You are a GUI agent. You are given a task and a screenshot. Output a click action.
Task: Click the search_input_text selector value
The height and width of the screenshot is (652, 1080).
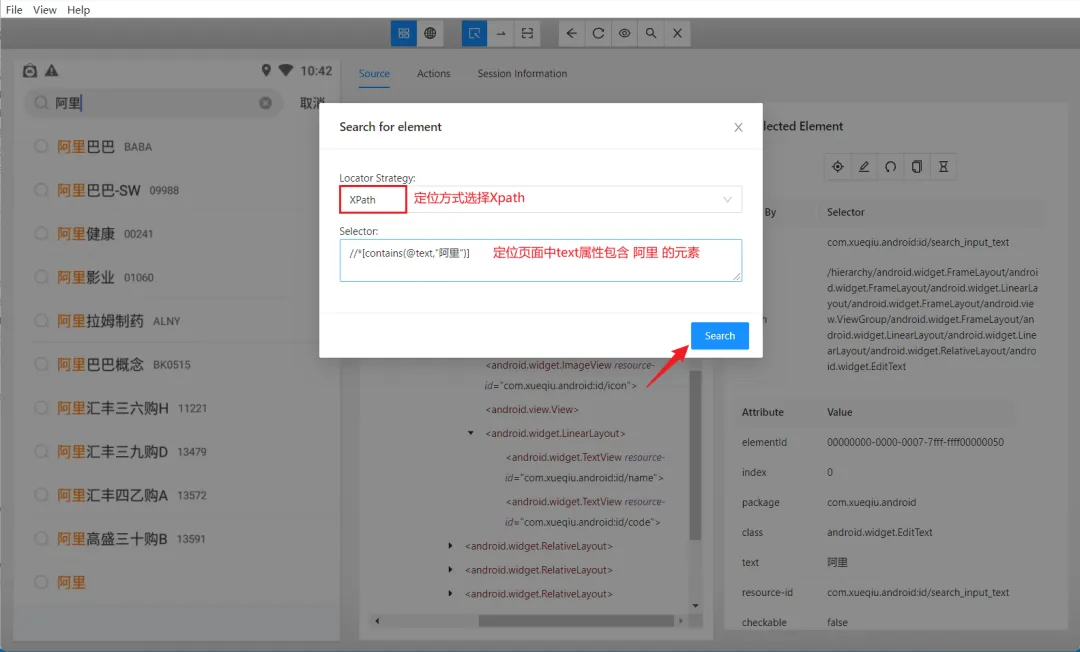point(917,242)
